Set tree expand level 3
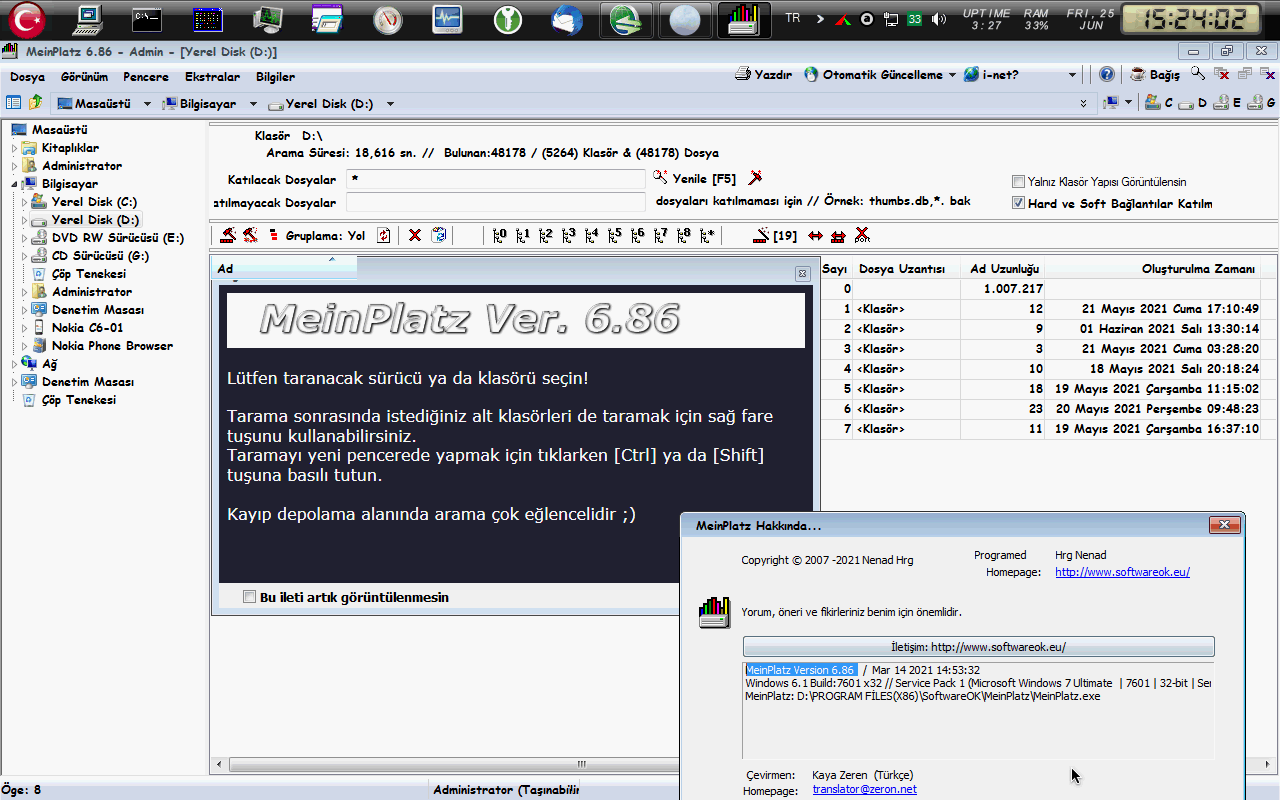This screenshot has width=1280, height=800. coord(569,236)
